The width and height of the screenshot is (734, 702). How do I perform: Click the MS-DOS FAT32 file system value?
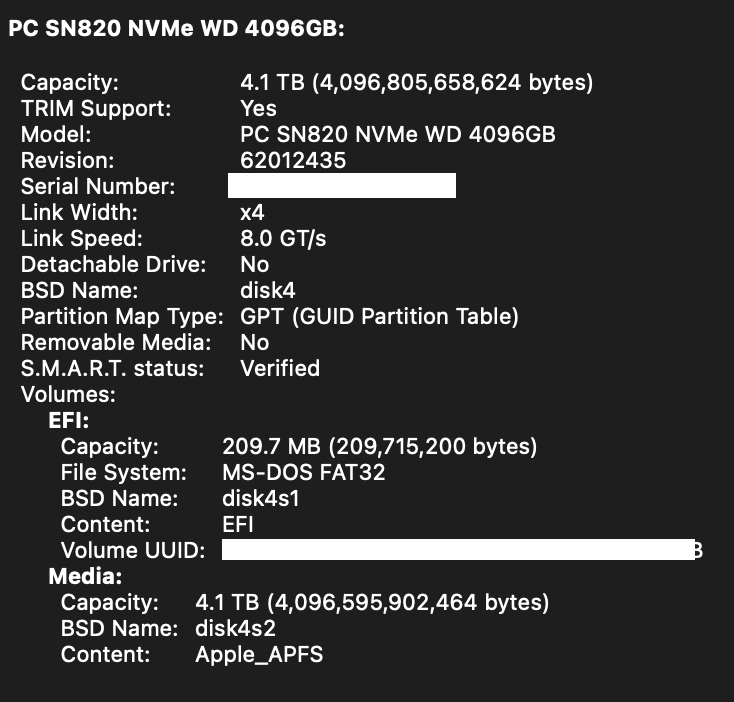[x=304, y=473]
